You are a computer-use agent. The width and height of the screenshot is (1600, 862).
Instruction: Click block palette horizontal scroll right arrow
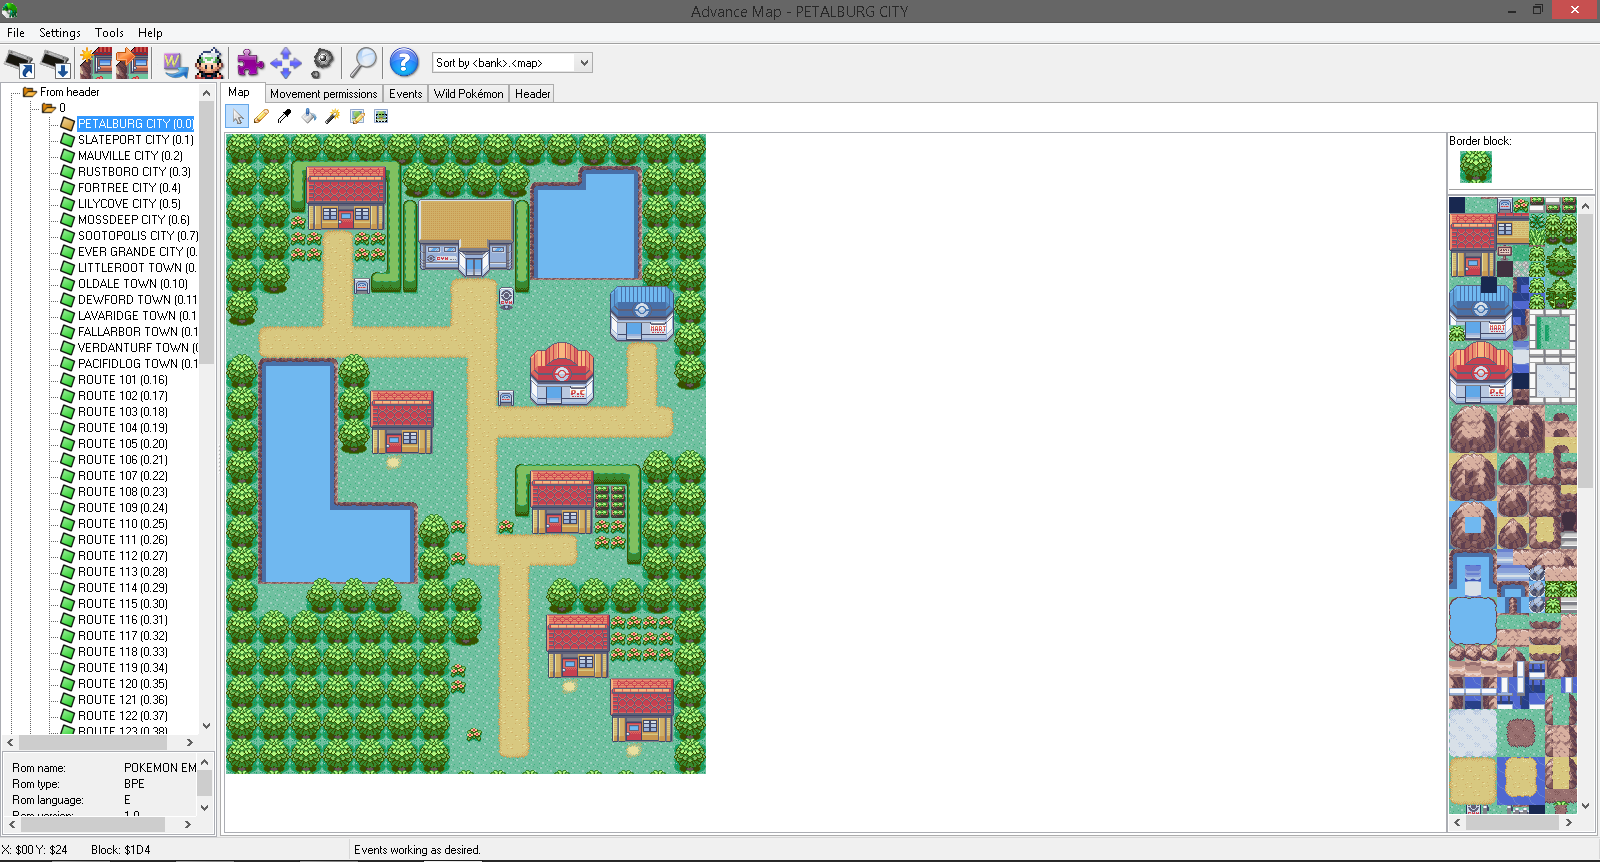(x=1569, y=823)
